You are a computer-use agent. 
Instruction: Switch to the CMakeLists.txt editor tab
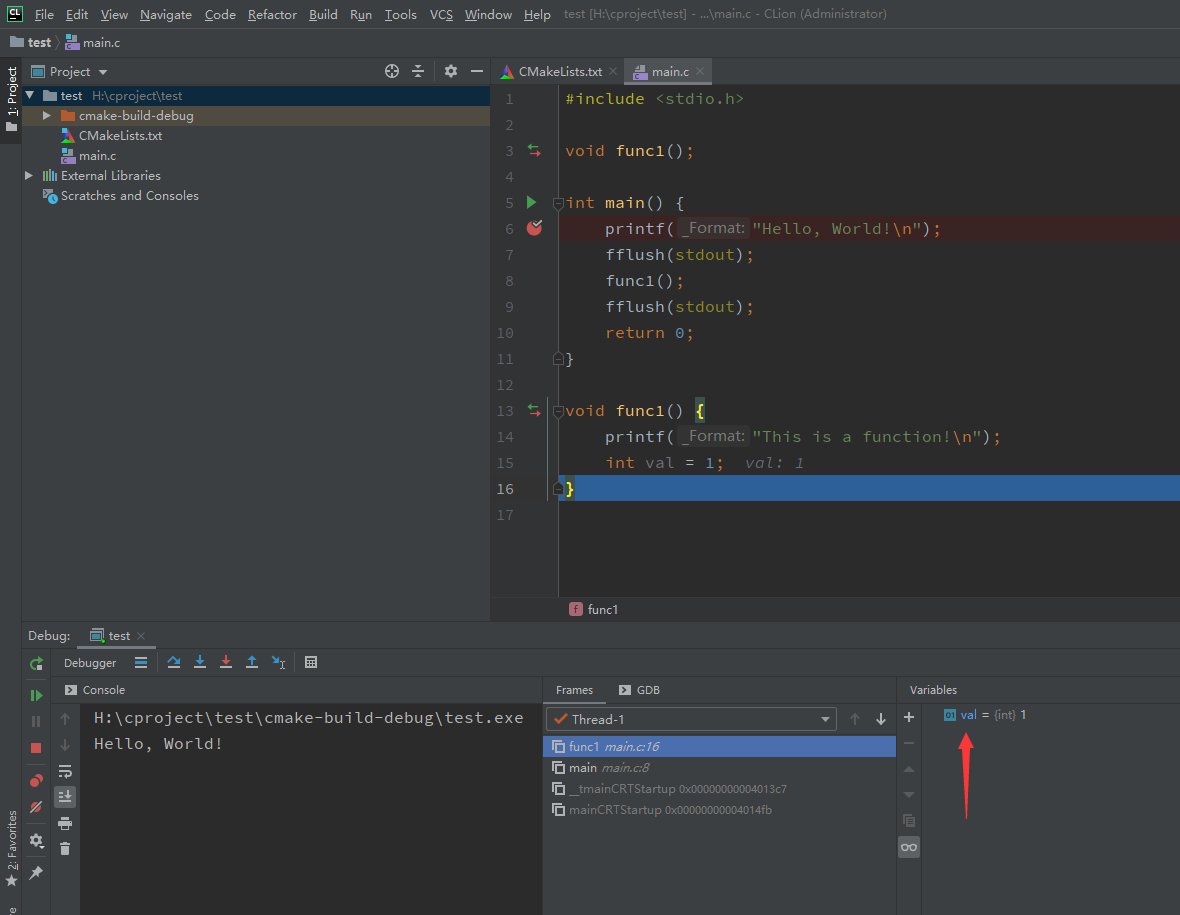click(559, 72)
